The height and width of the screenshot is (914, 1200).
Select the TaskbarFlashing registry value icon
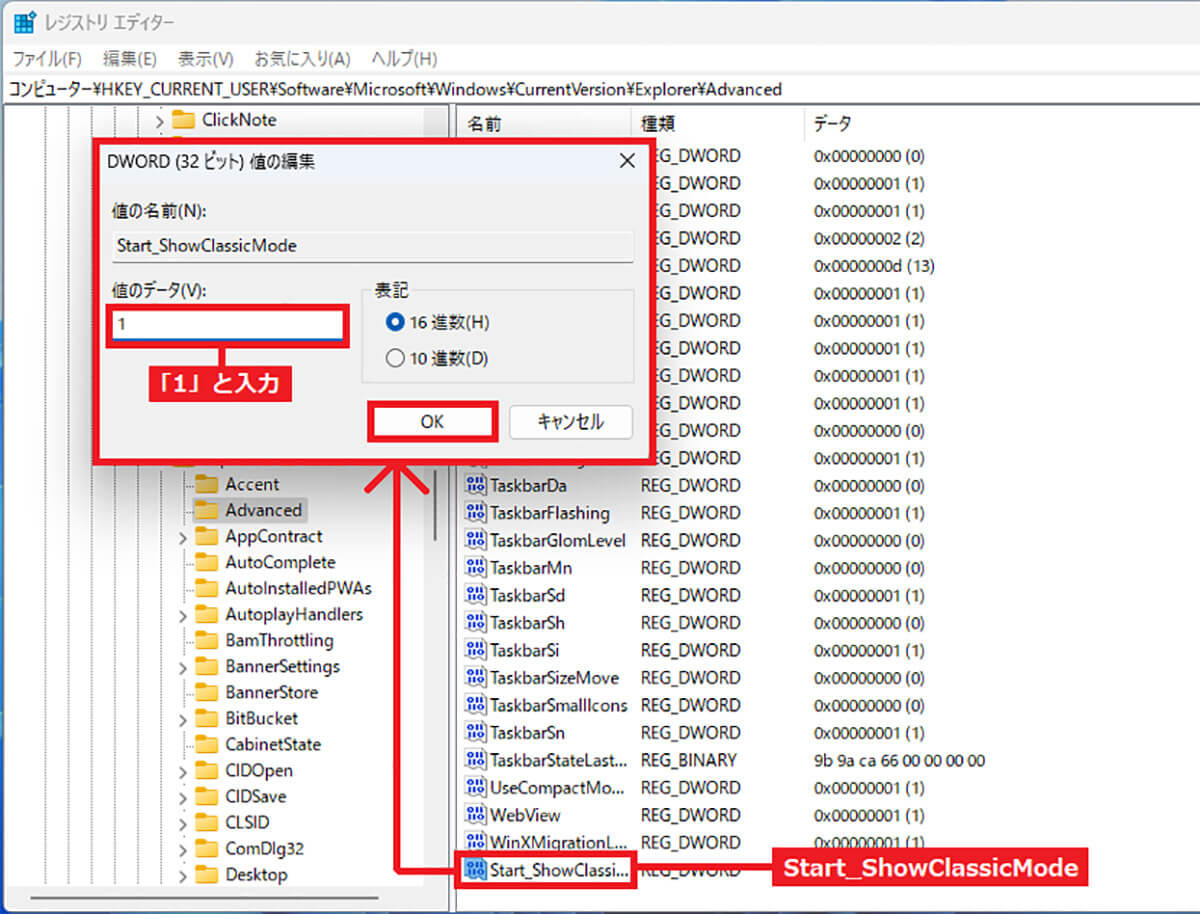click(x=476, y=513)
